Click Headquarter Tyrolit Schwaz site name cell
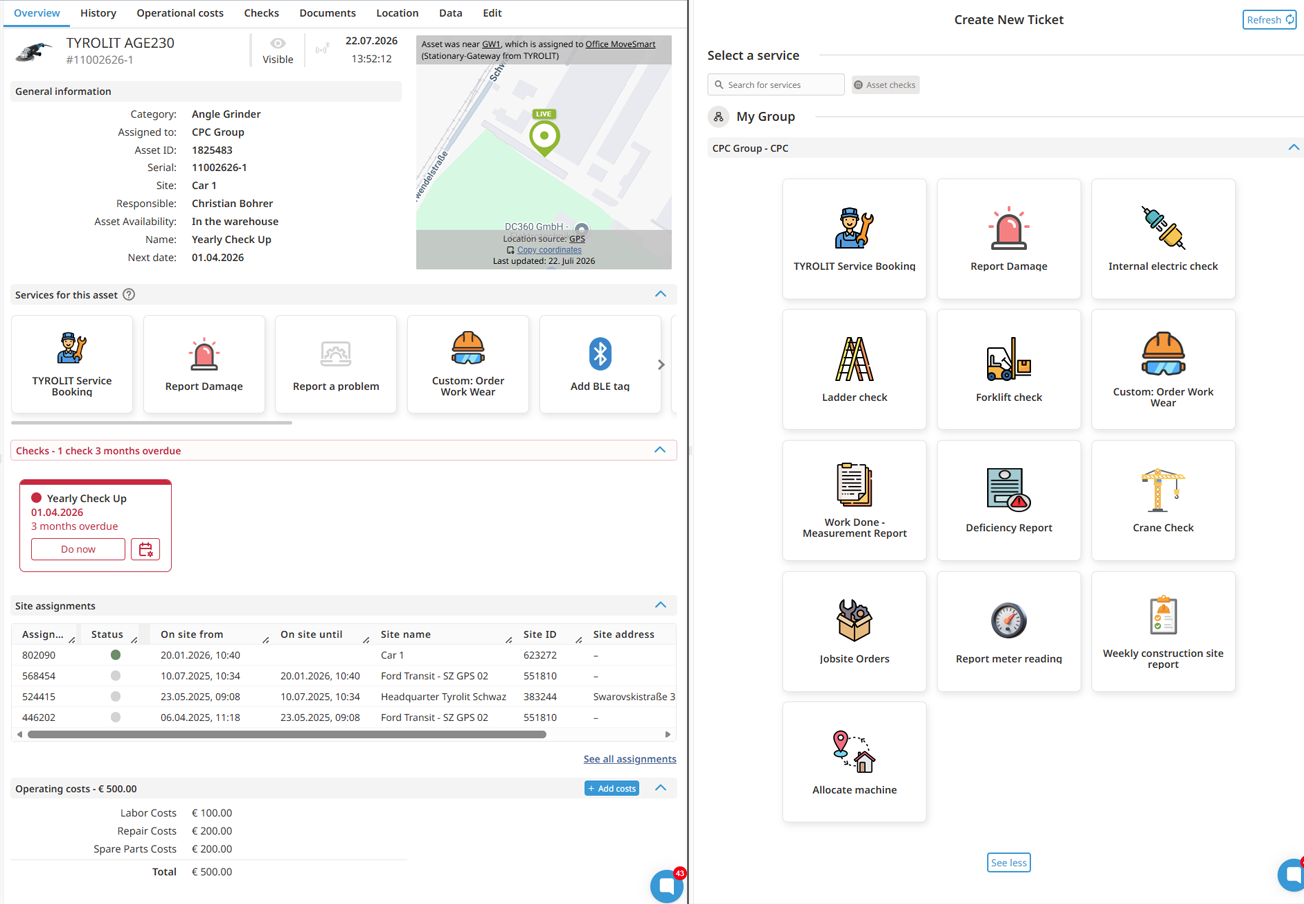 [443, 696]
